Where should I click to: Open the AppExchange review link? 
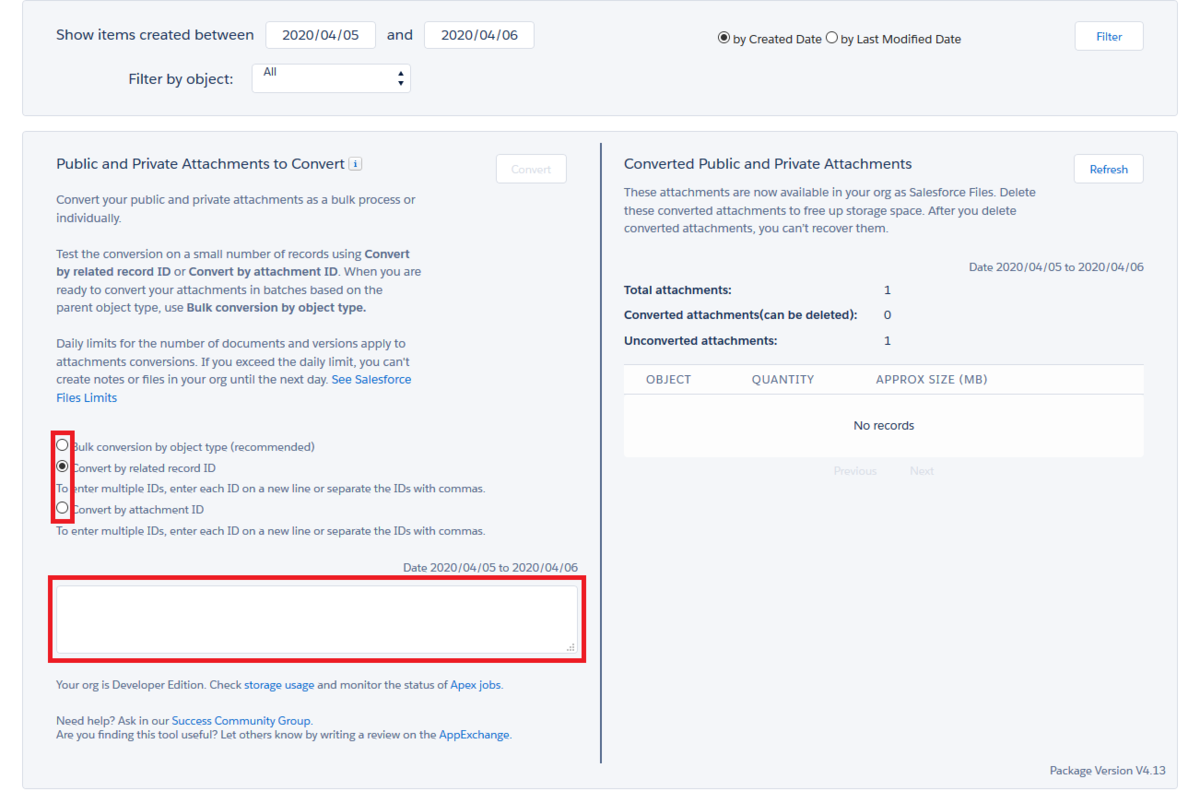[x=474, y=734]
